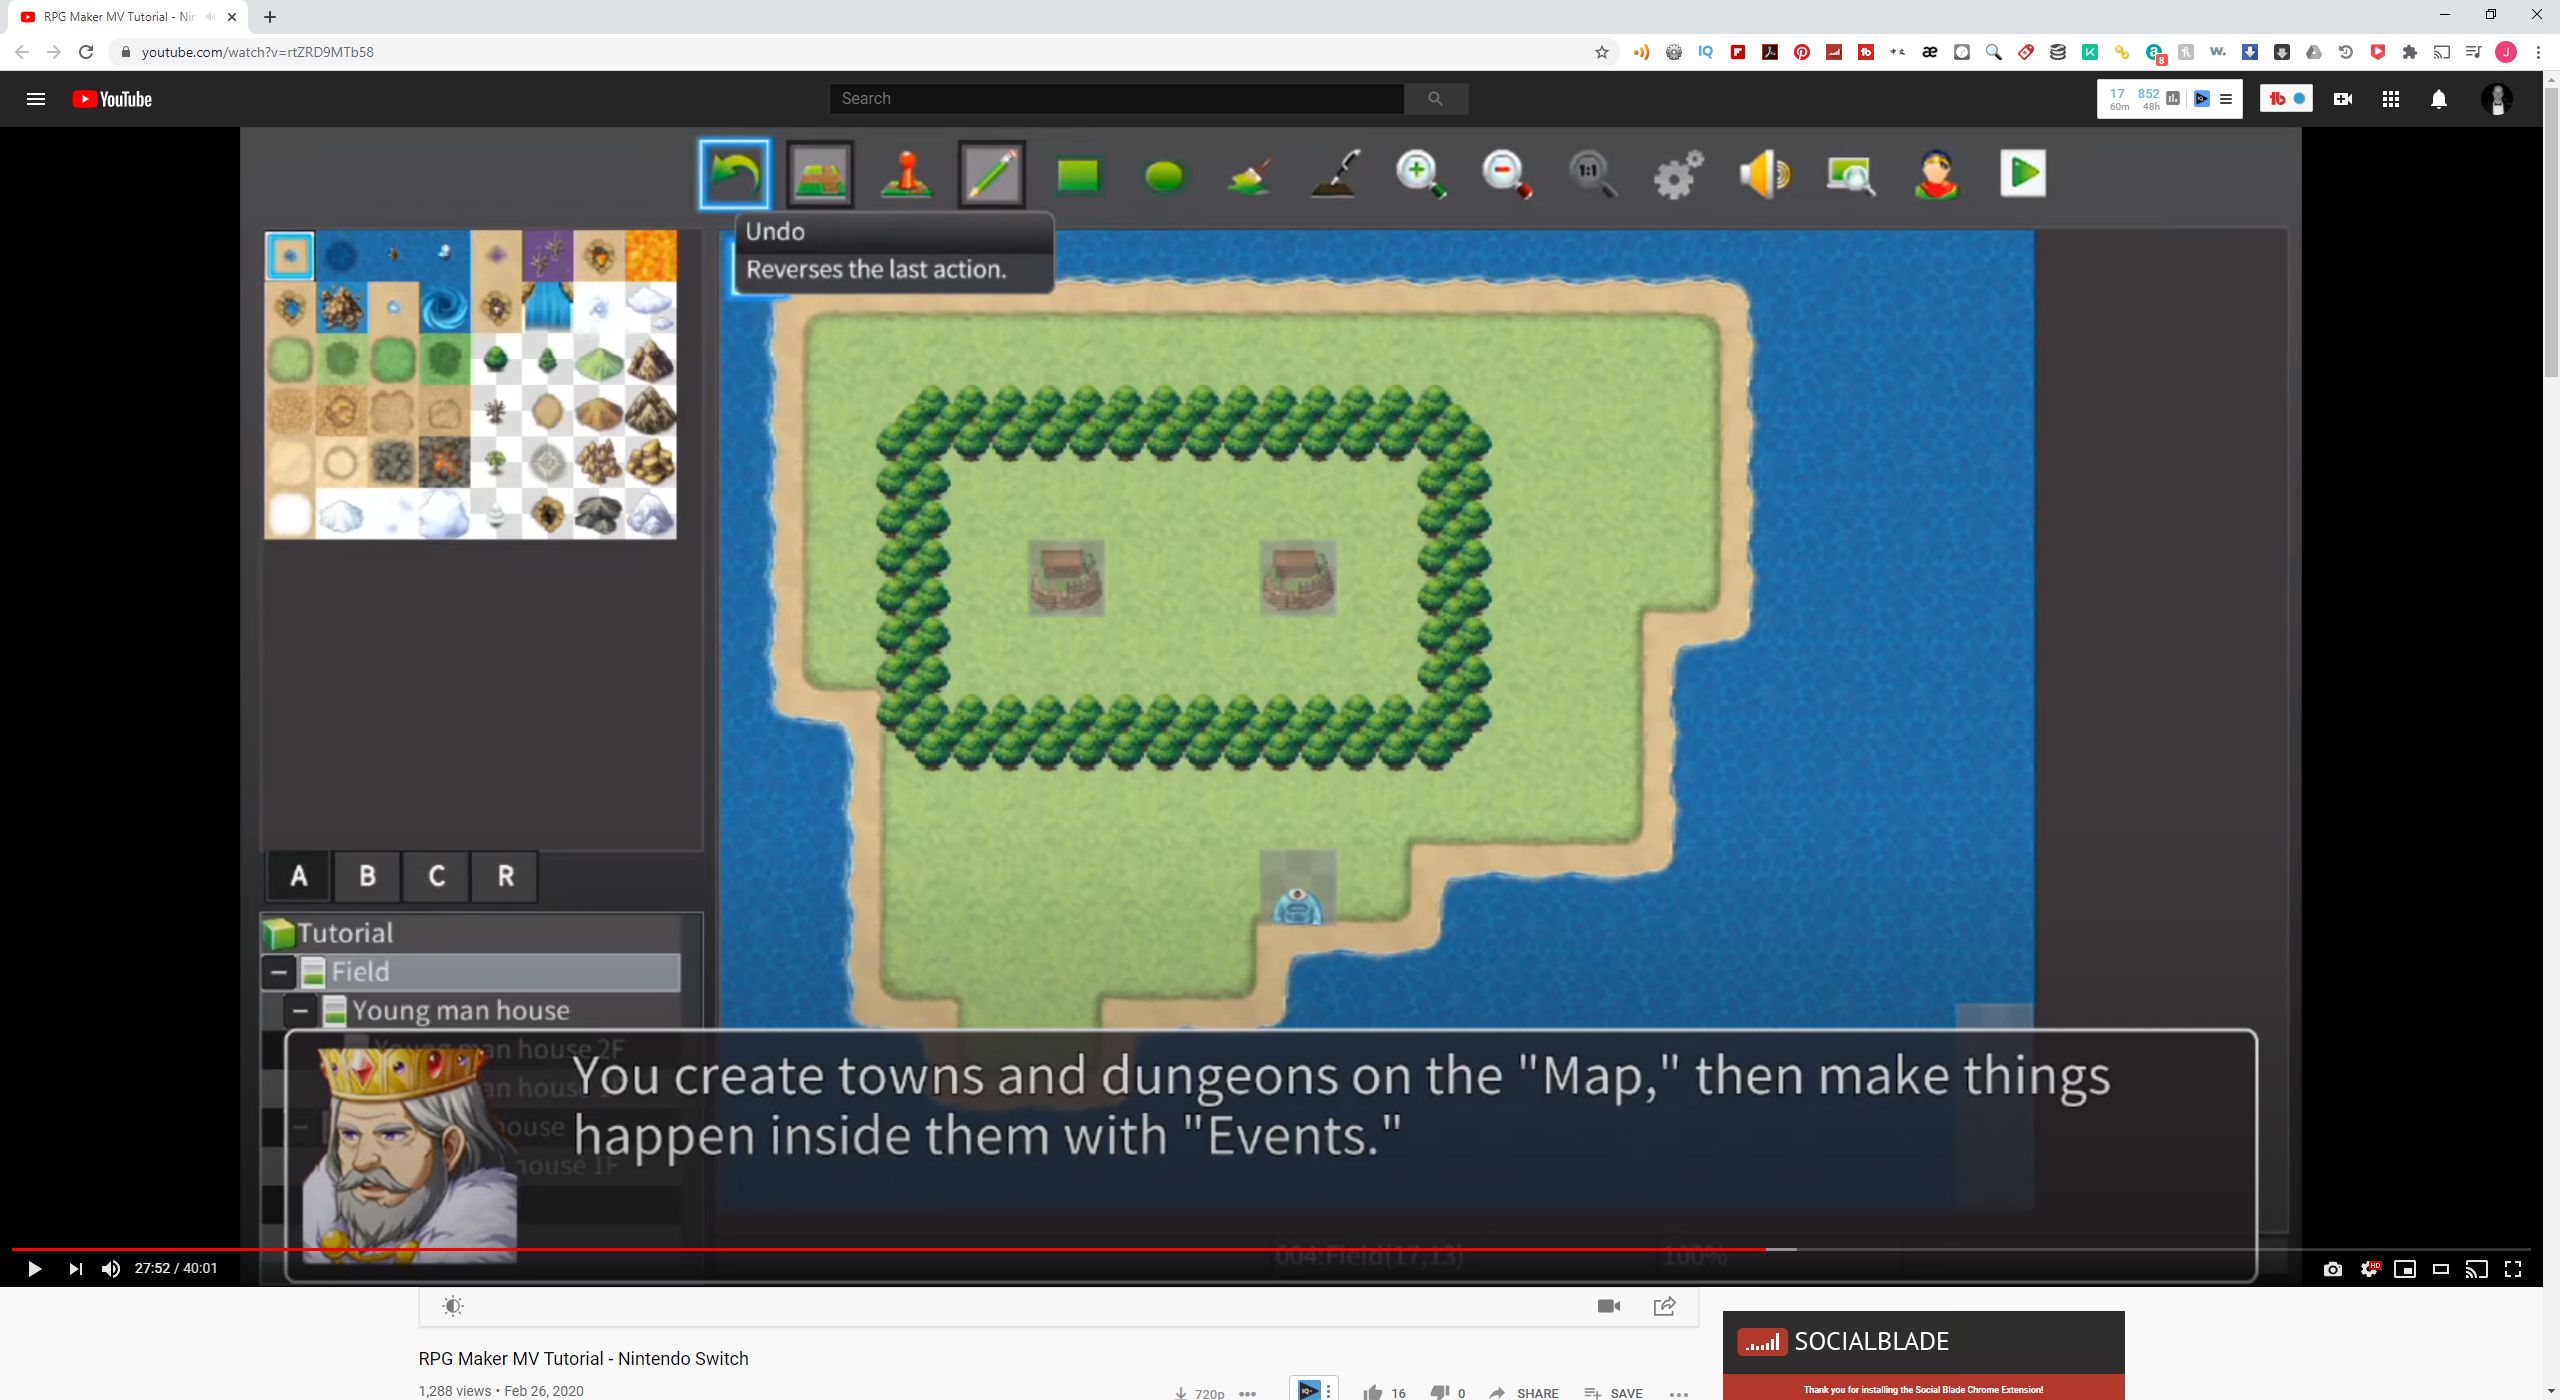The height and width of the screenshot is (1400, 2560).
Task: Open the Character Generator icon
Action: point(1937,174)
